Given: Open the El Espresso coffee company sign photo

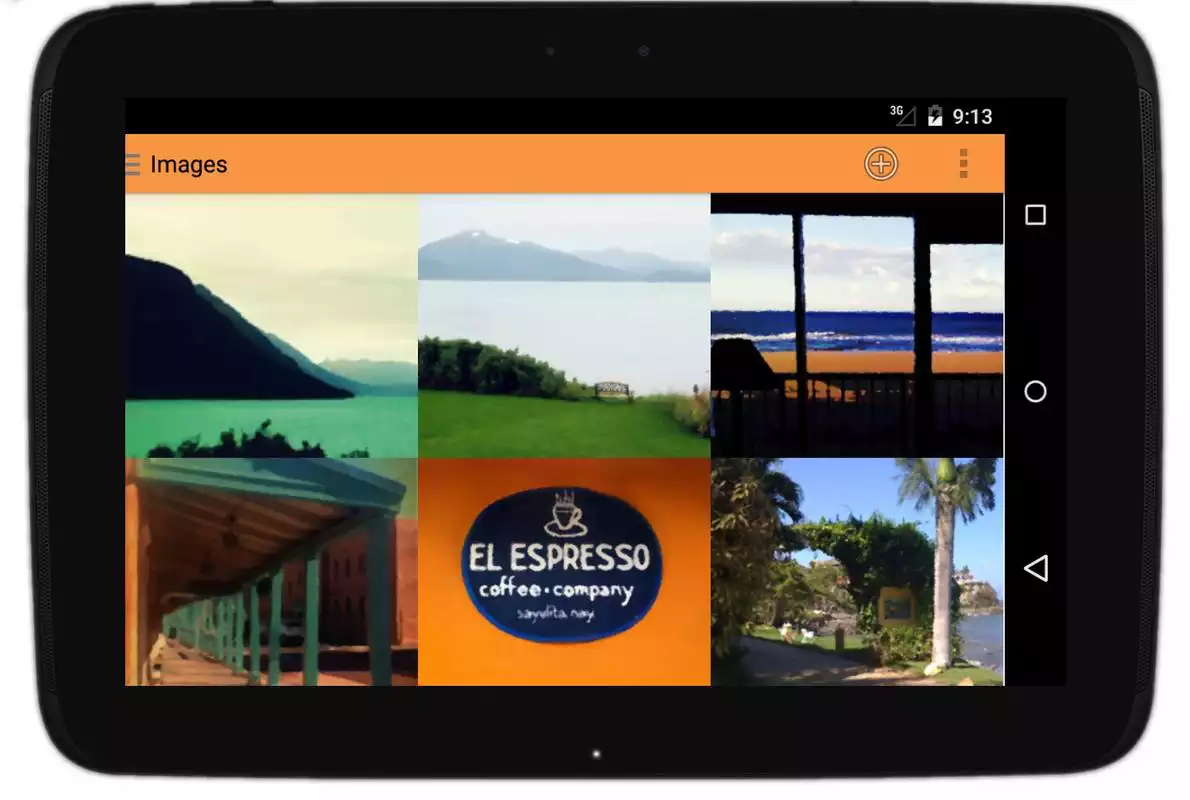Looking at the screenshot, I should [x=565, y=572].
